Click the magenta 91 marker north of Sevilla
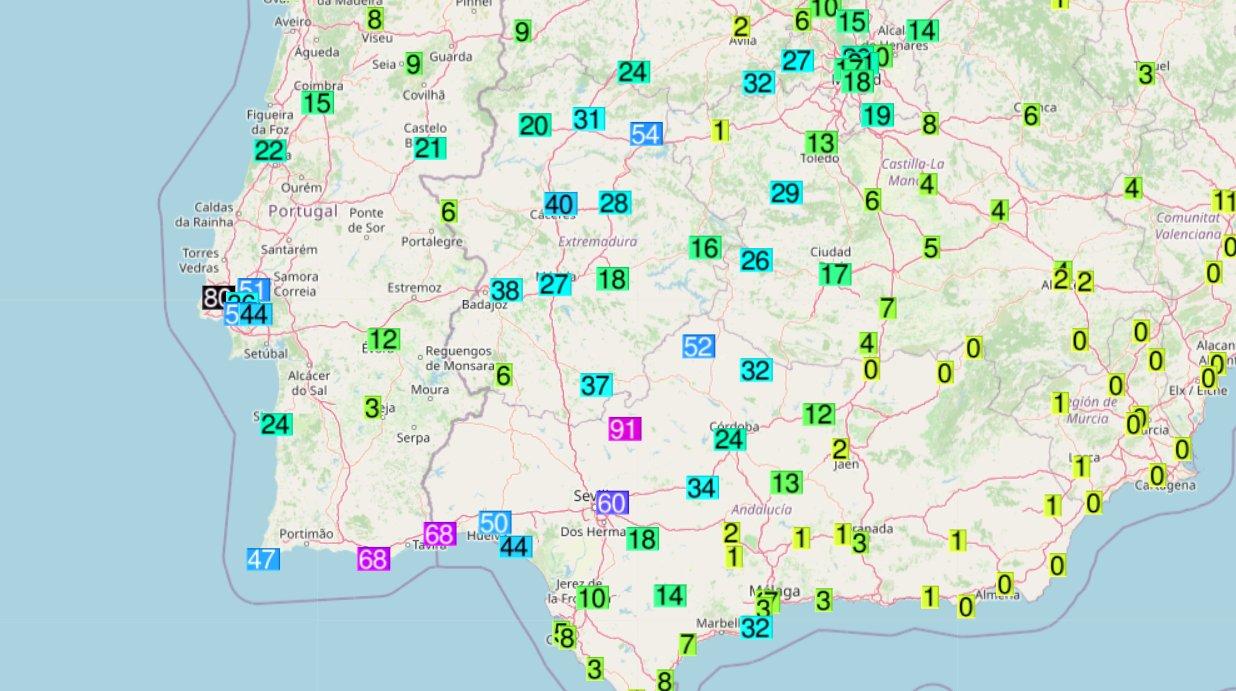The width and height of the screenshot is (1236, 691). [x=624, y=430]
